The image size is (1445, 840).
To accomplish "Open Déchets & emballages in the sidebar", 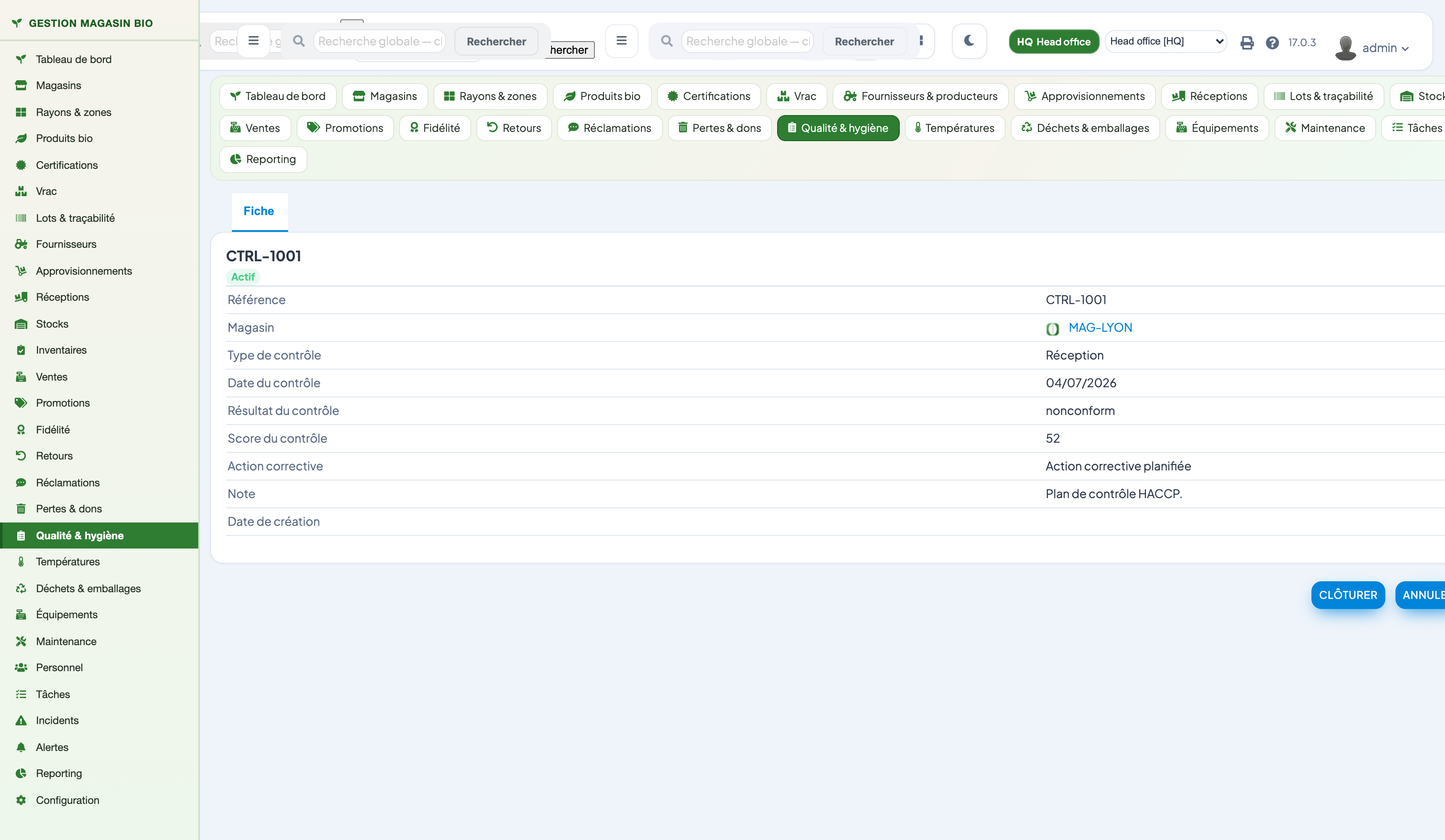I will 99,588.
